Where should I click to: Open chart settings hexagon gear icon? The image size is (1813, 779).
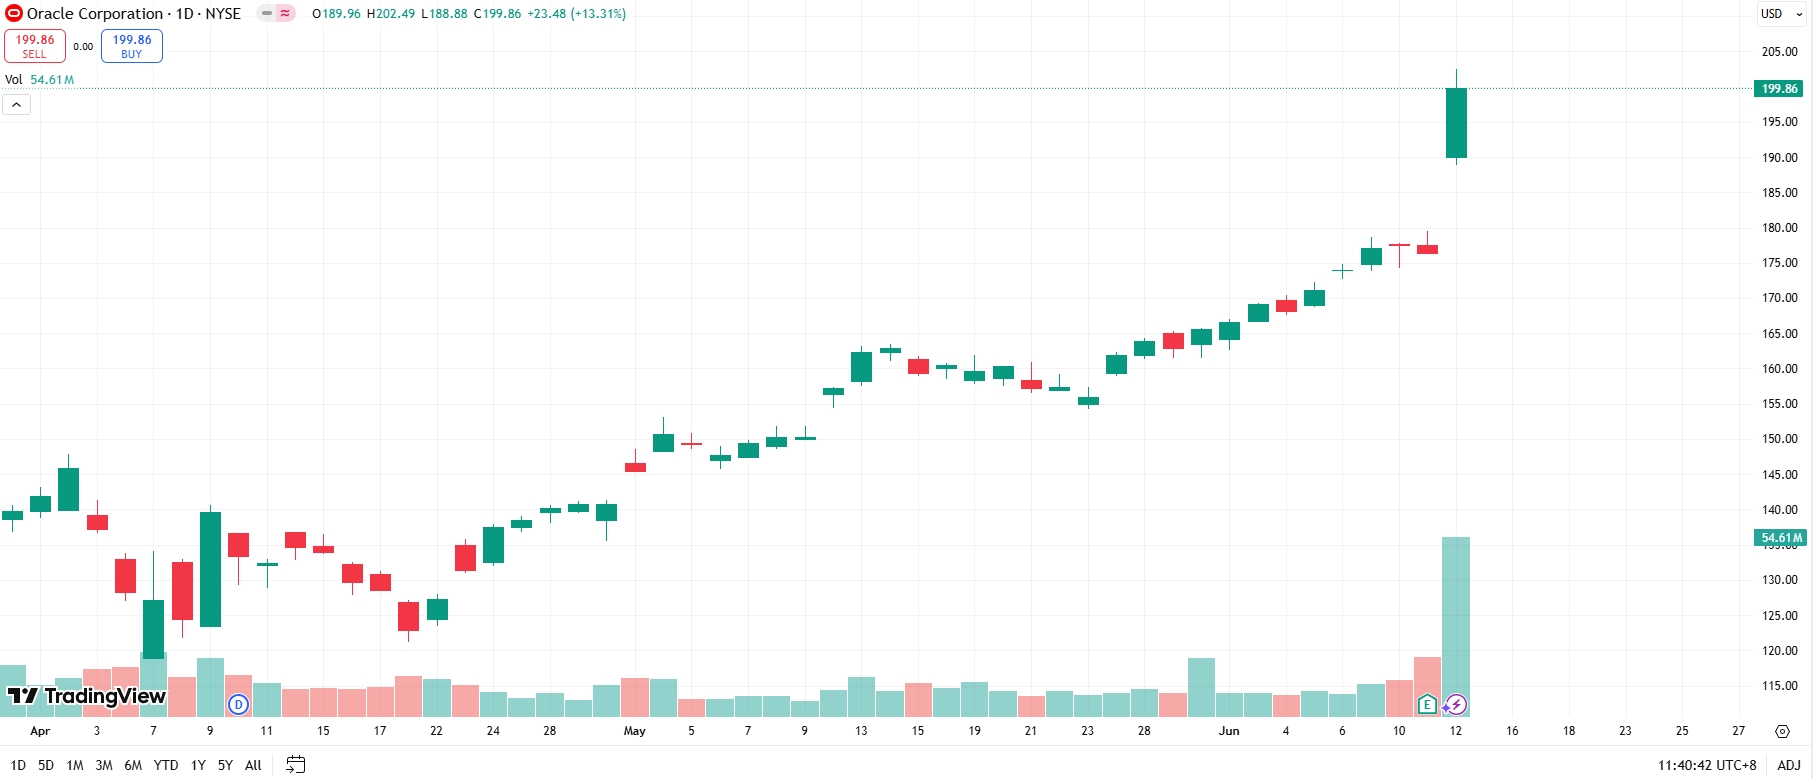(x=1782, y=731)
